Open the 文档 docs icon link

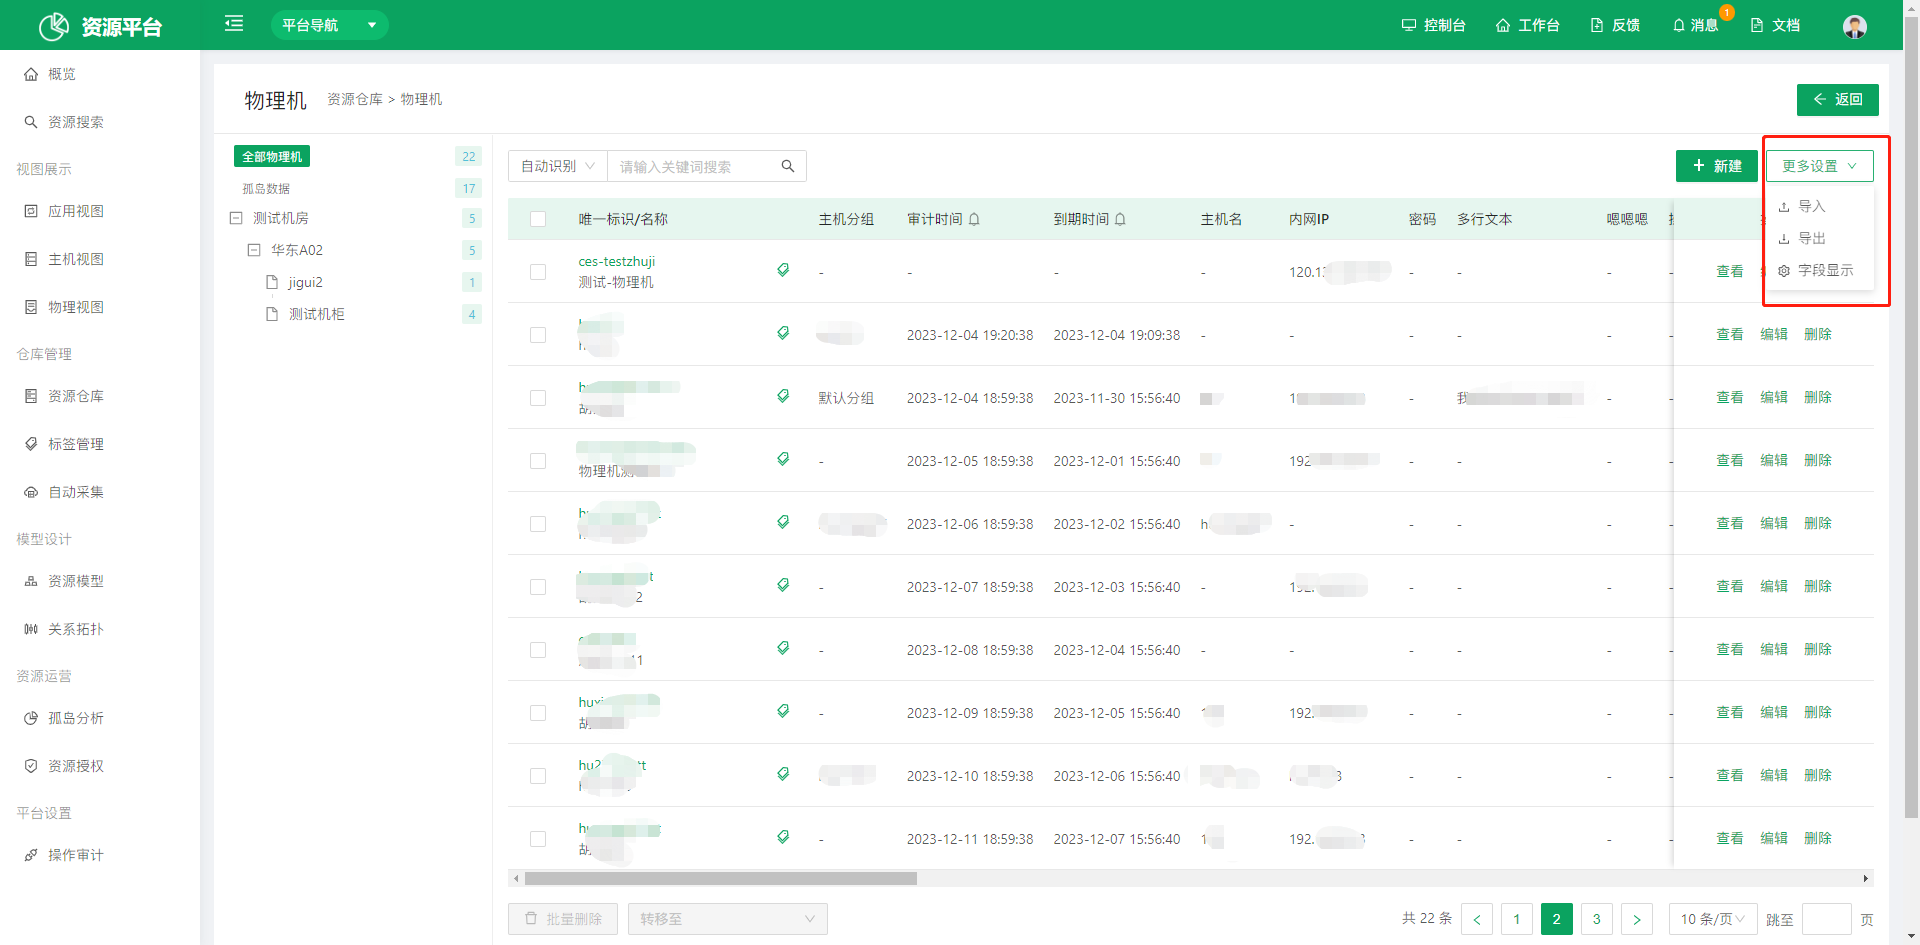point(1775,25)
